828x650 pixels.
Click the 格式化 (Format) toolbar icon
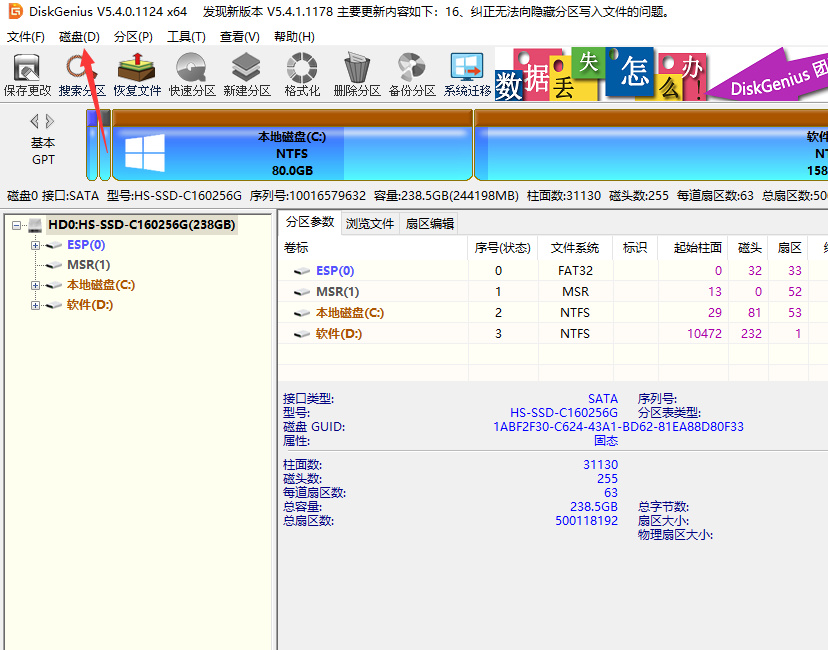pyautogui.click(x=301, y=75)
